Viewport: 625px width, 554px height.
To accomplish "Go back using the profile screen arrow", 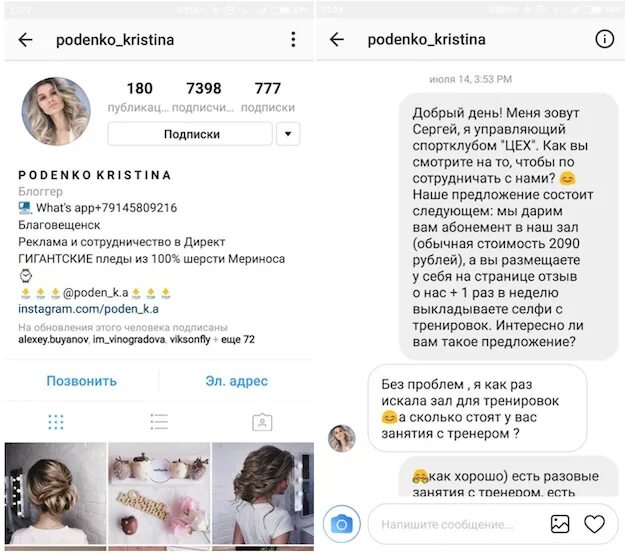I will pos(26,40).
